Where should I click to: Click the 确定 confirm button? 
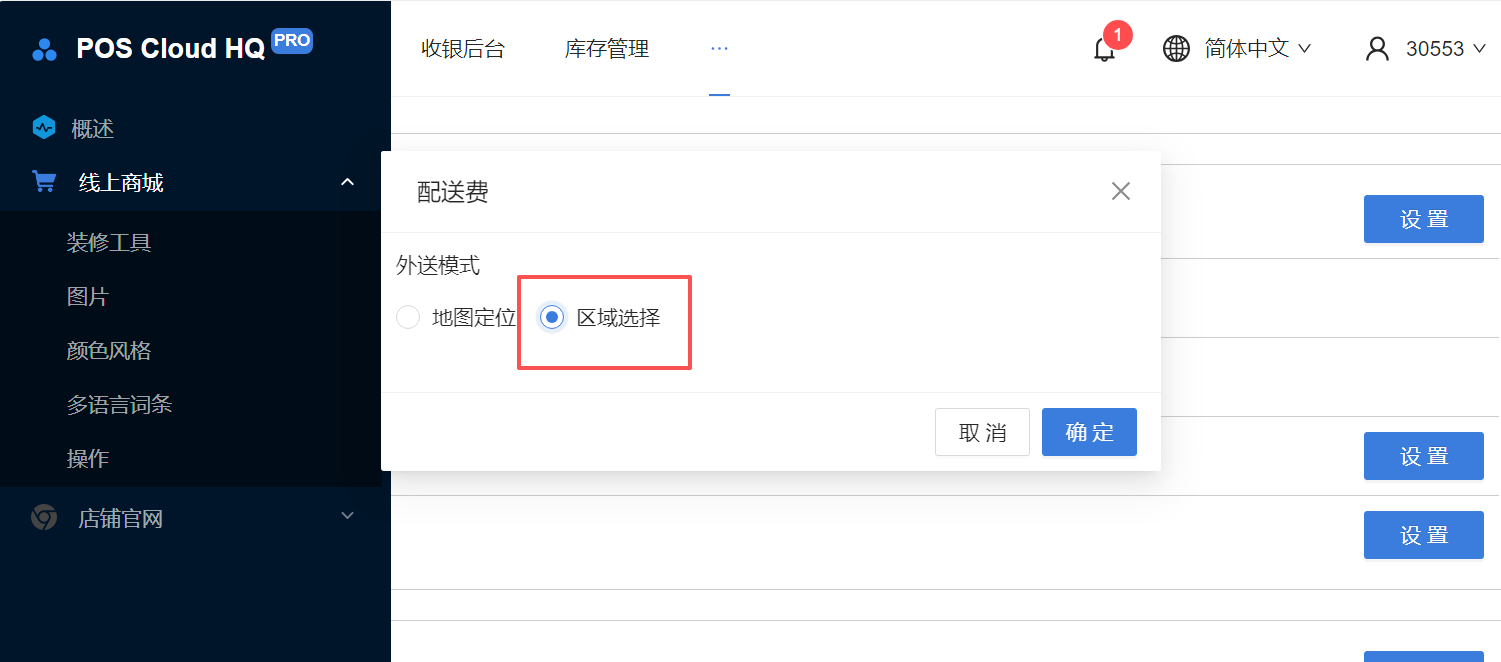[x=1089, y=432]
